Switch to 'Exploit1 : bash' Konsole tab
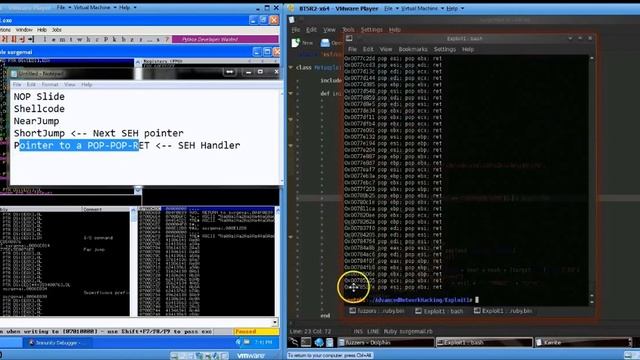 (439, 311)
